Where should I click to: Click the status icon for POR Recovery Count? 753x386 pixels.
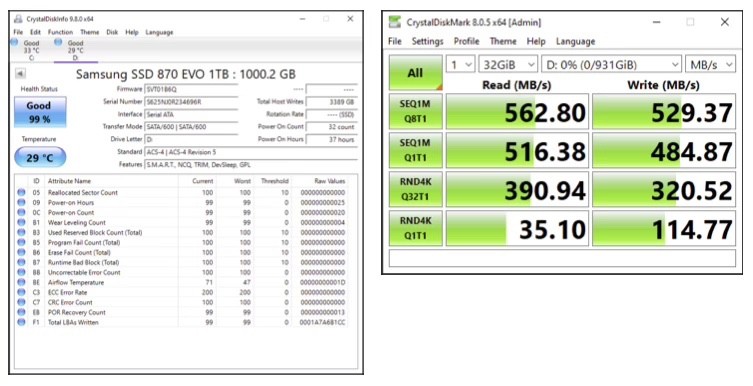point(21,312)
